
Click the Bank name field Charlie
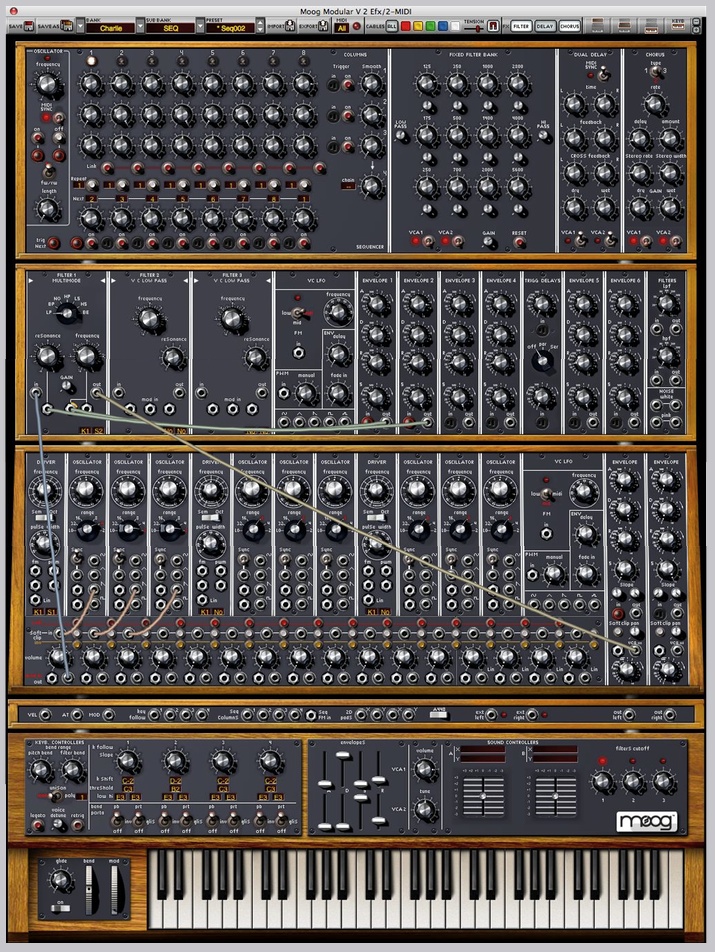110,28
